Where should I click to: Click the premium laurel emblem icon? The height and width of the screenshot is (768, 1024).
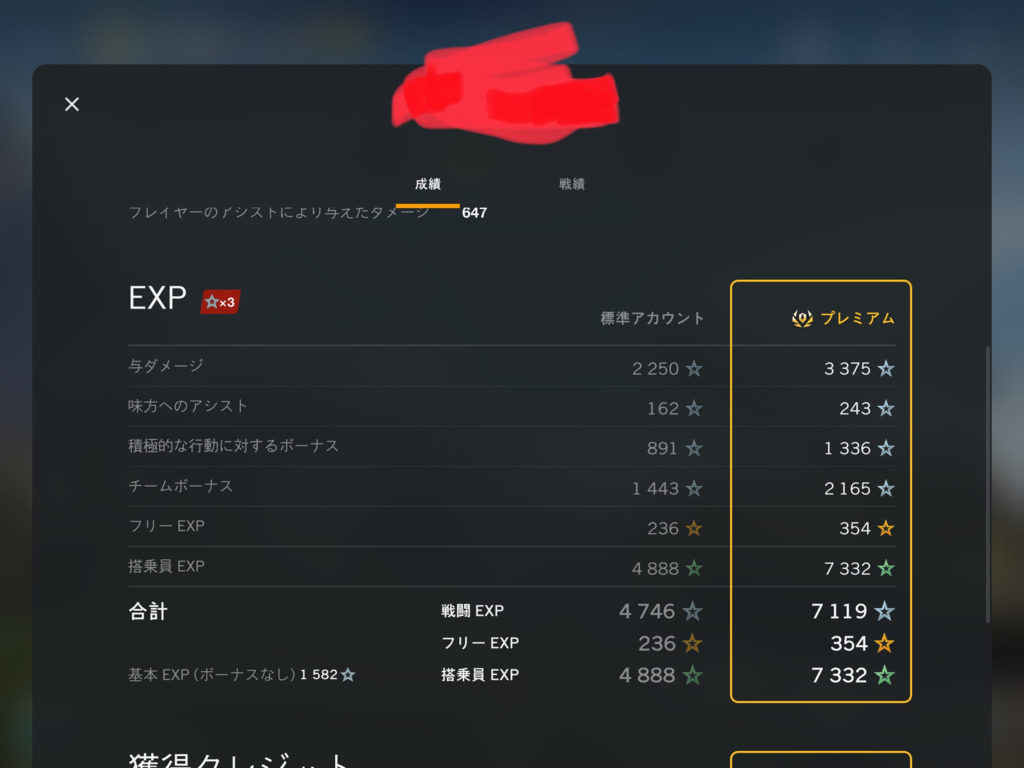802,318
